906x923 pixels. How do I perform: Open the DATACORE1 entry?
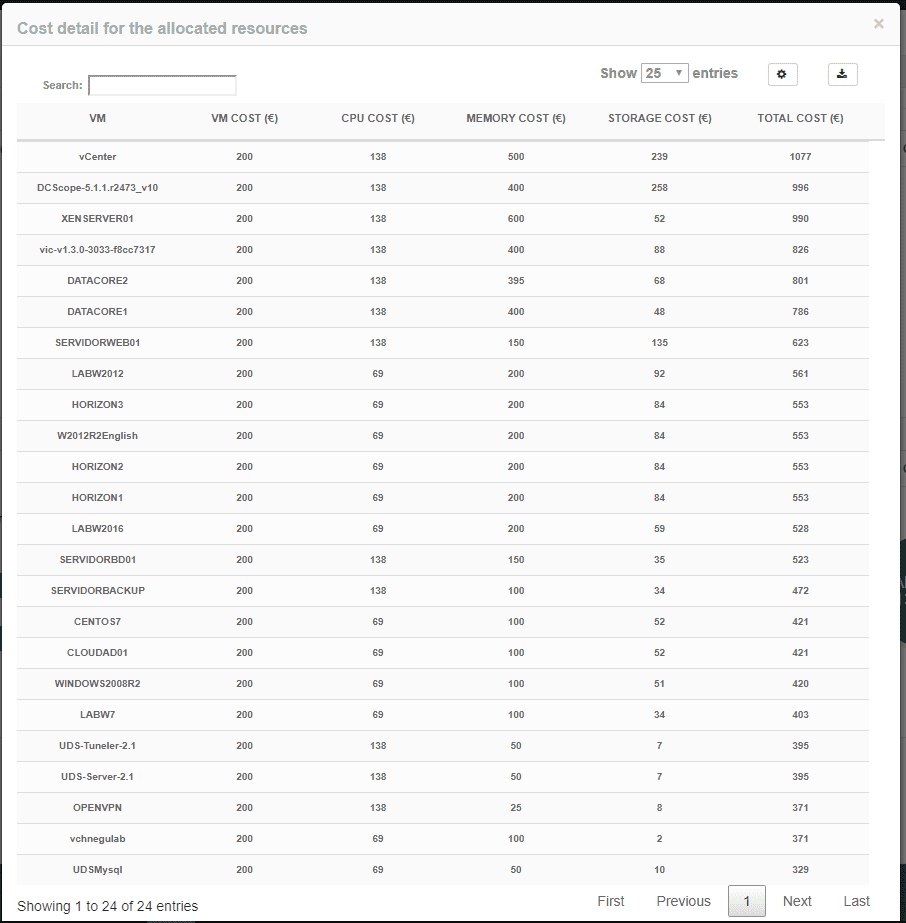[97, 311]
